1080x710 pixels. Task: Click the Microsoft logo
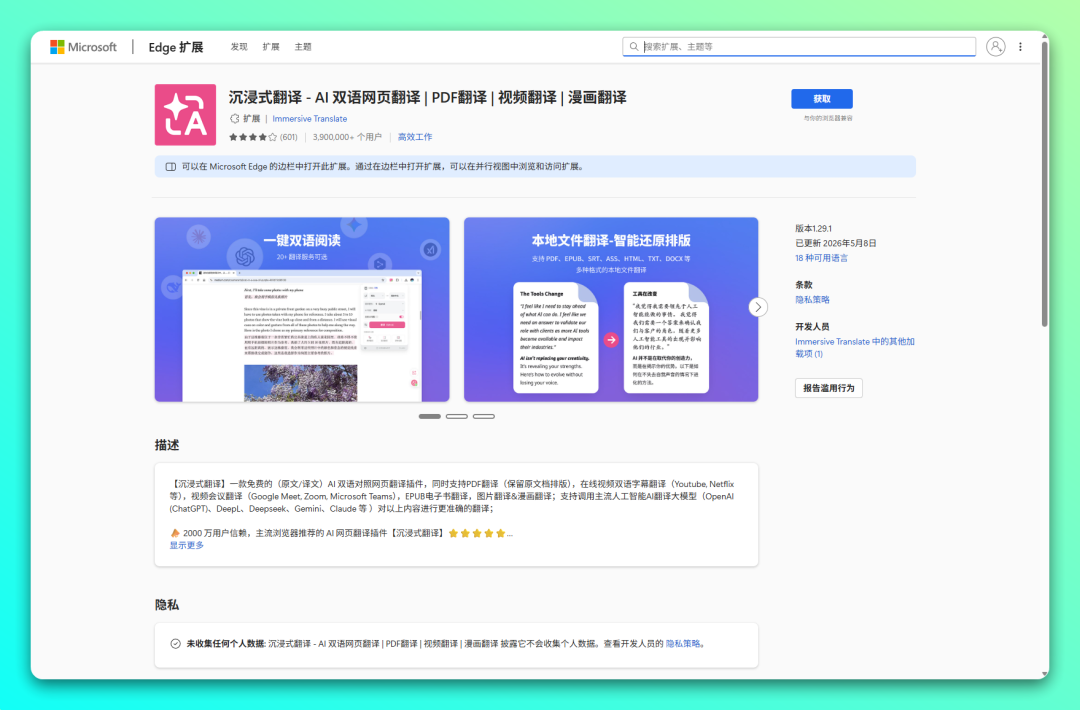tap(83, 47)
